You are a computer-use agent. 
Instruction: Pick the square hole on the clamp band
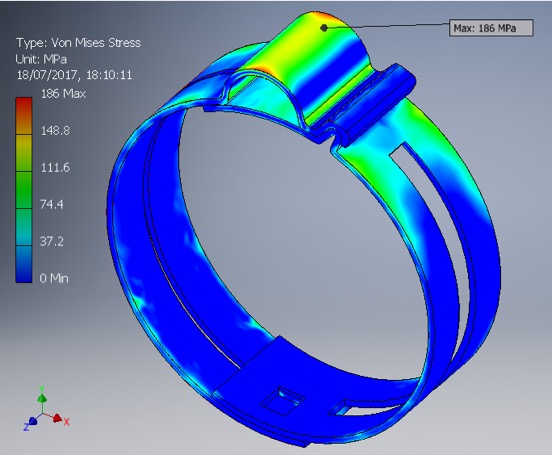[282, 400]
